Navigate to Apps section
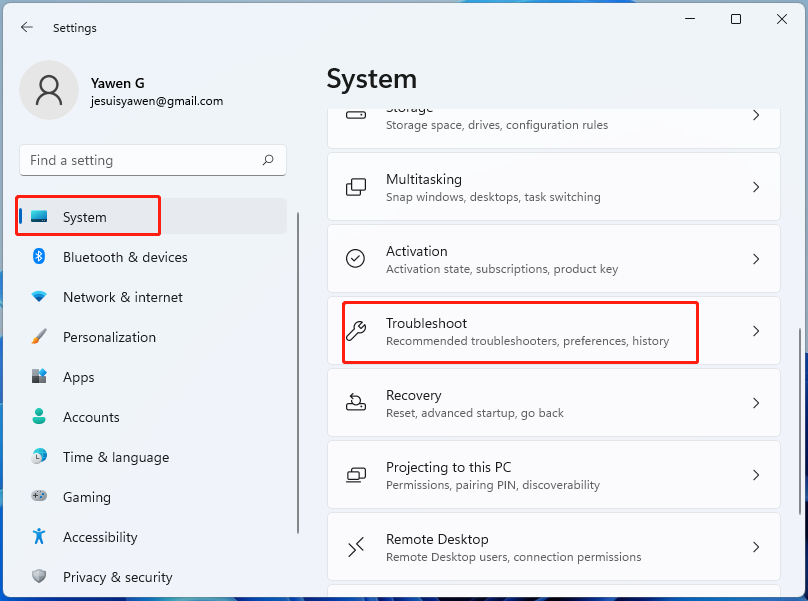Image resolution: width=808 pixels, height=601 pixels. tap(153, 377)
